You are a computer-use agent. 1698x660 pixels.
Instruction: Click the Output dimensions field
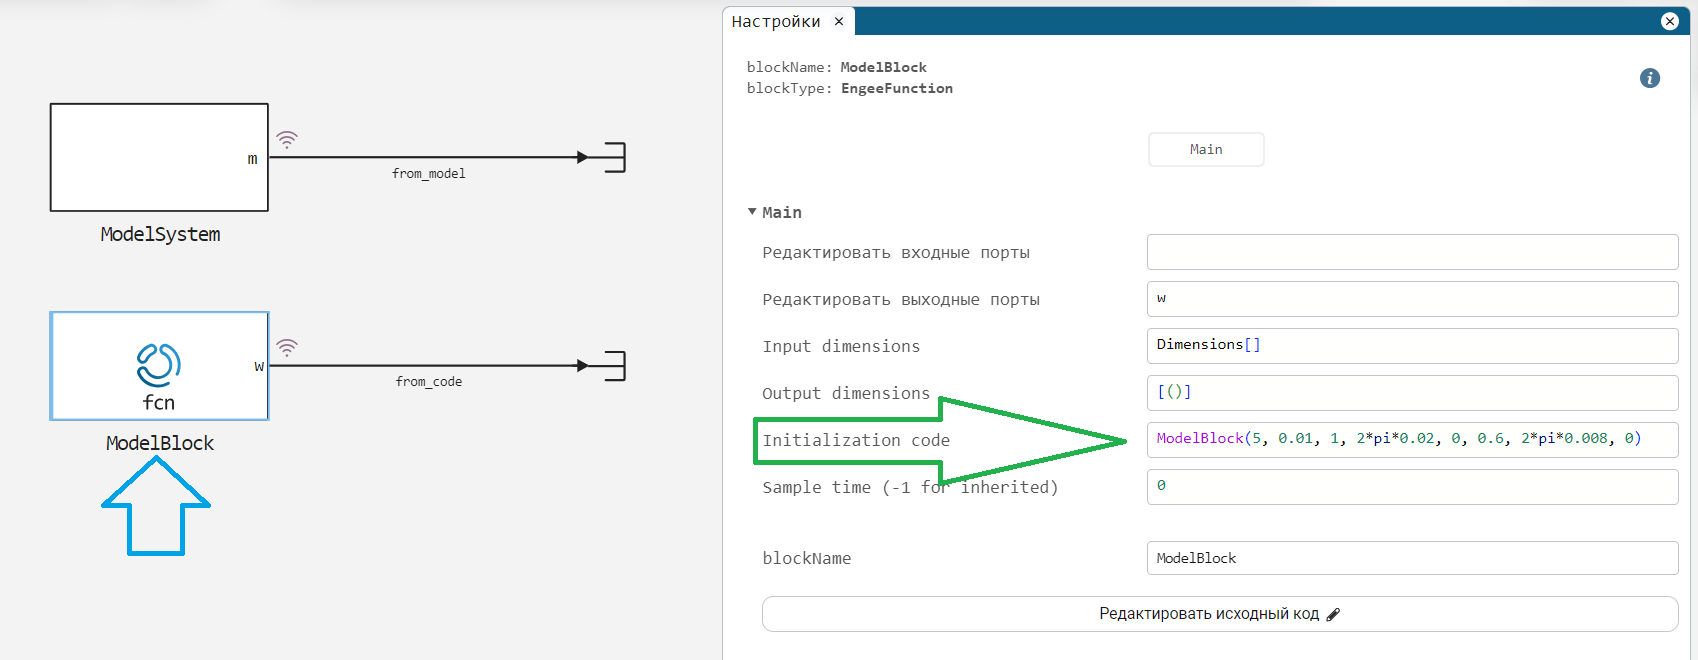1411,393
